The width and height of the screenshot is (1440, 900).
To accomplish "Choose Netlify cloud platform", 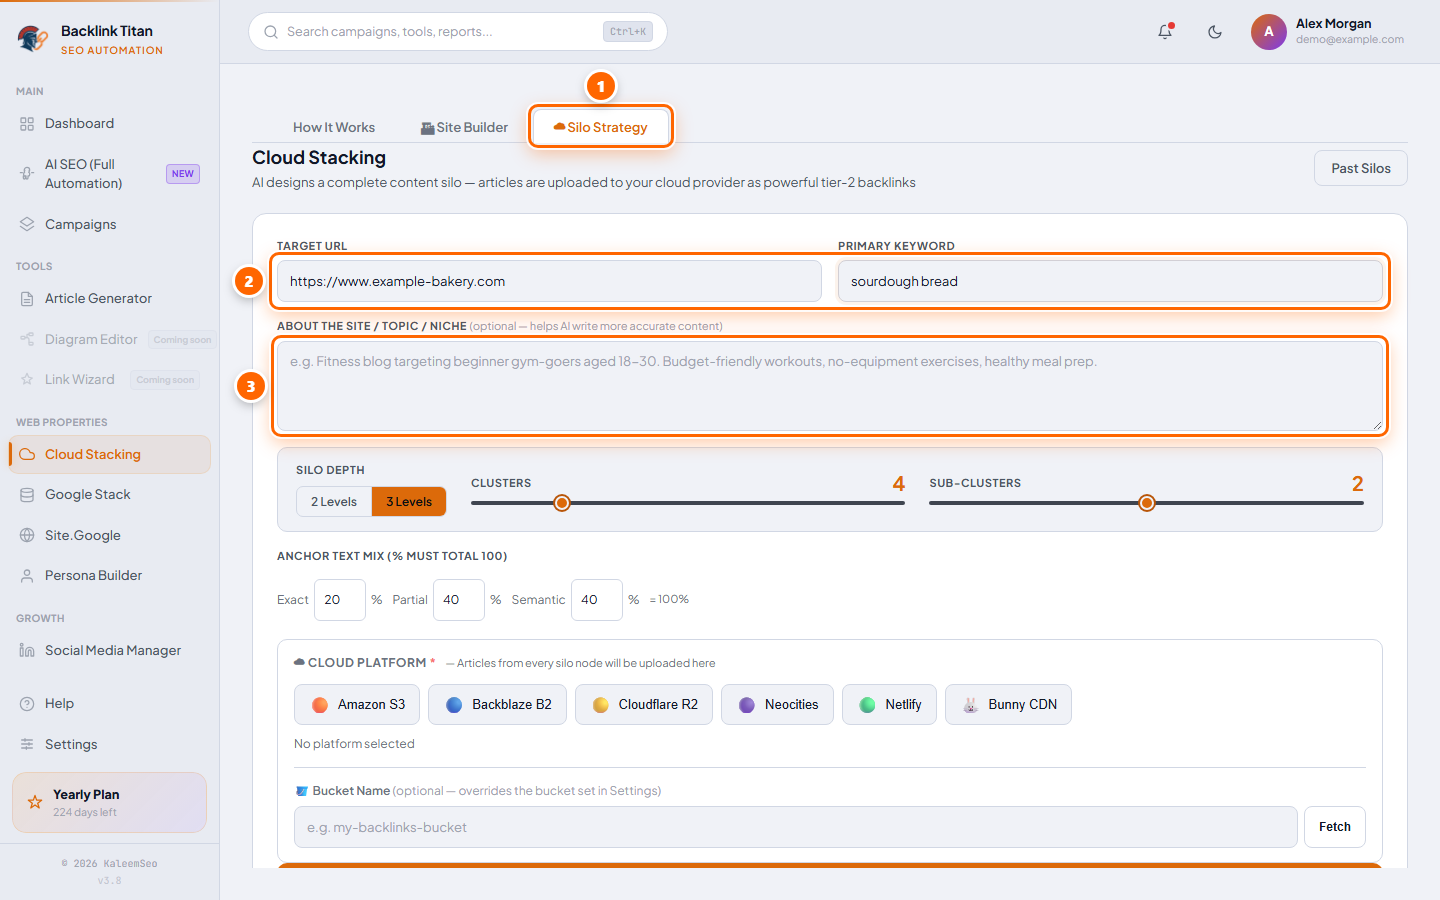I will pyautogui.click(x=889, y=704).
